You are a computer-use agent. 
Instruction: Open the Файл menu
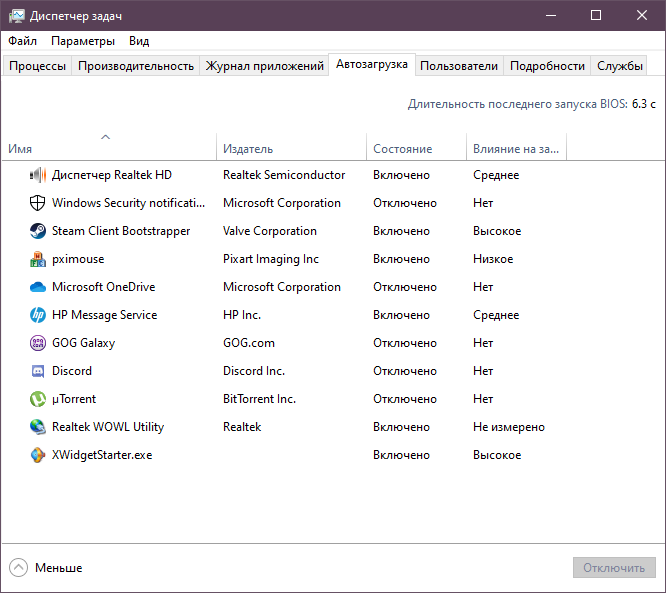click(23, 41)
